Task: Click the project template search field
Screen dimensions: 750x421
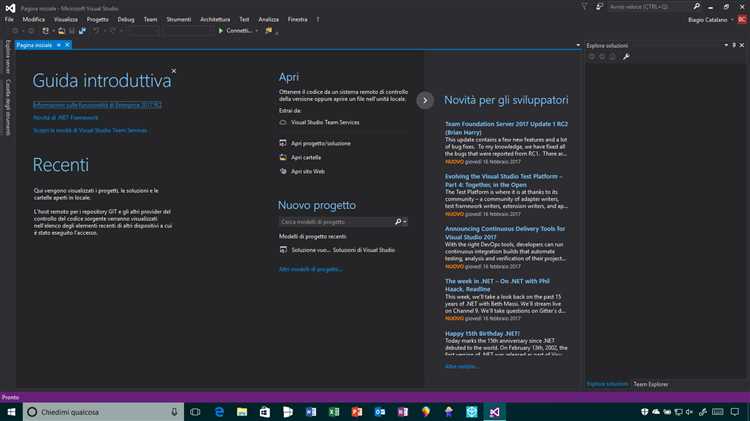Action: click(x=336, y=222)
